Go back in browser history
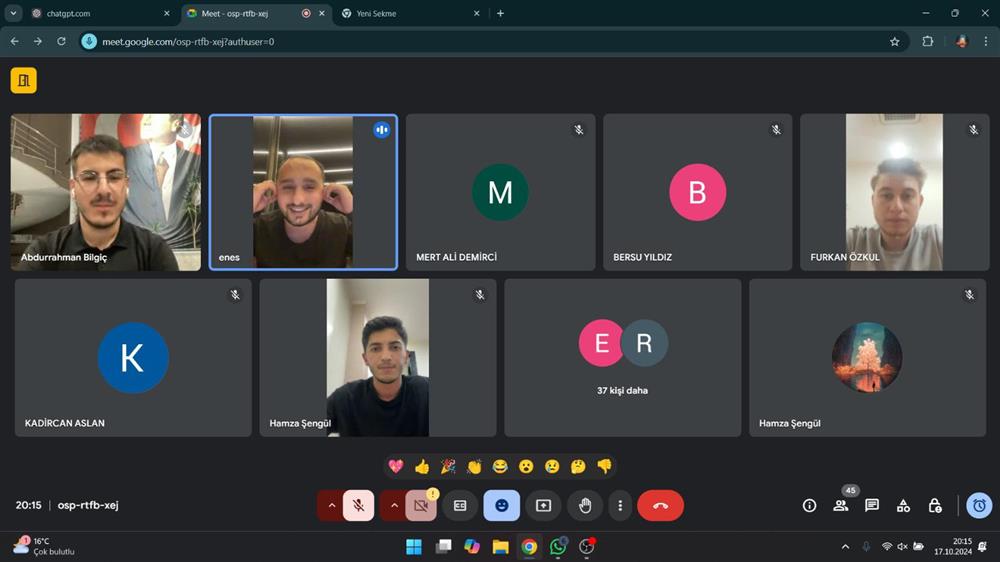This screenshot has height=562, width=1000. 15,41
